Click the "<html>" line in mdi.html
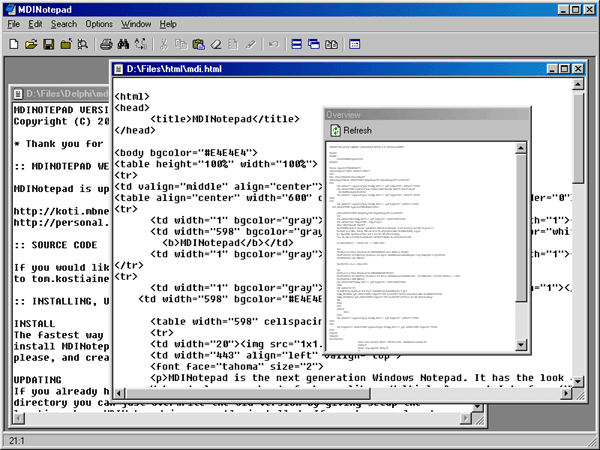Image resolution: width=600 pixels, height=450 pixels. [132, 96]
